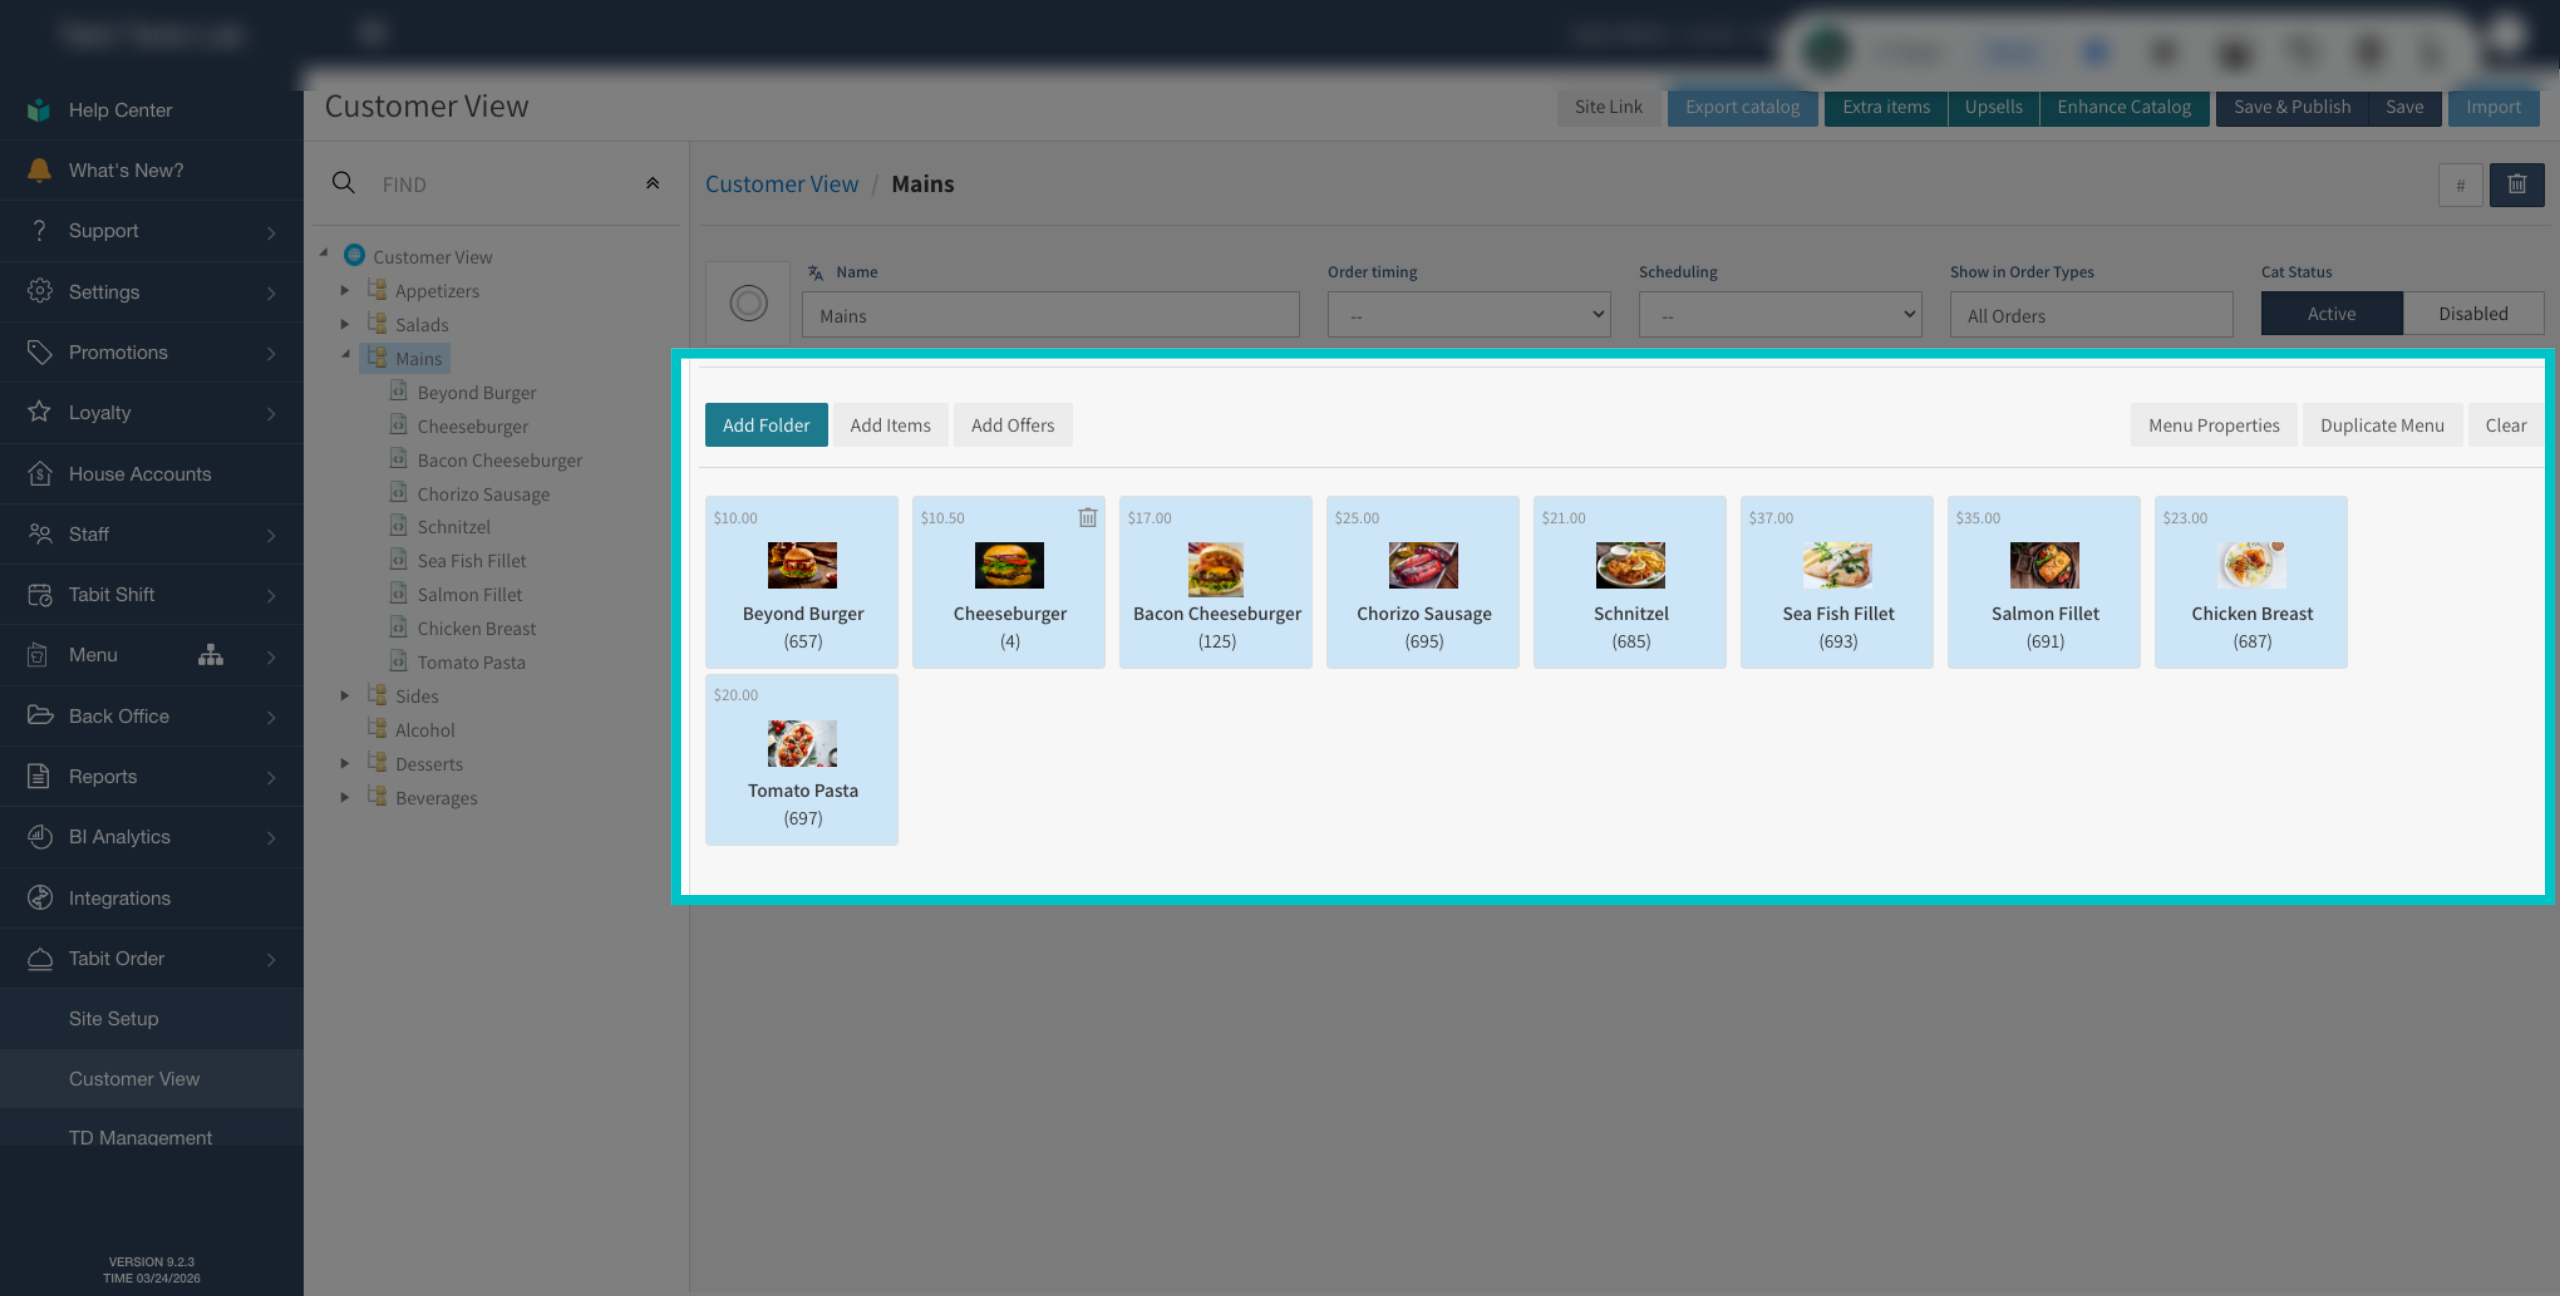This screenshot has height=1296, width=2560.
Task: Click the translate icon next to Name
Action: coord(816,272)
